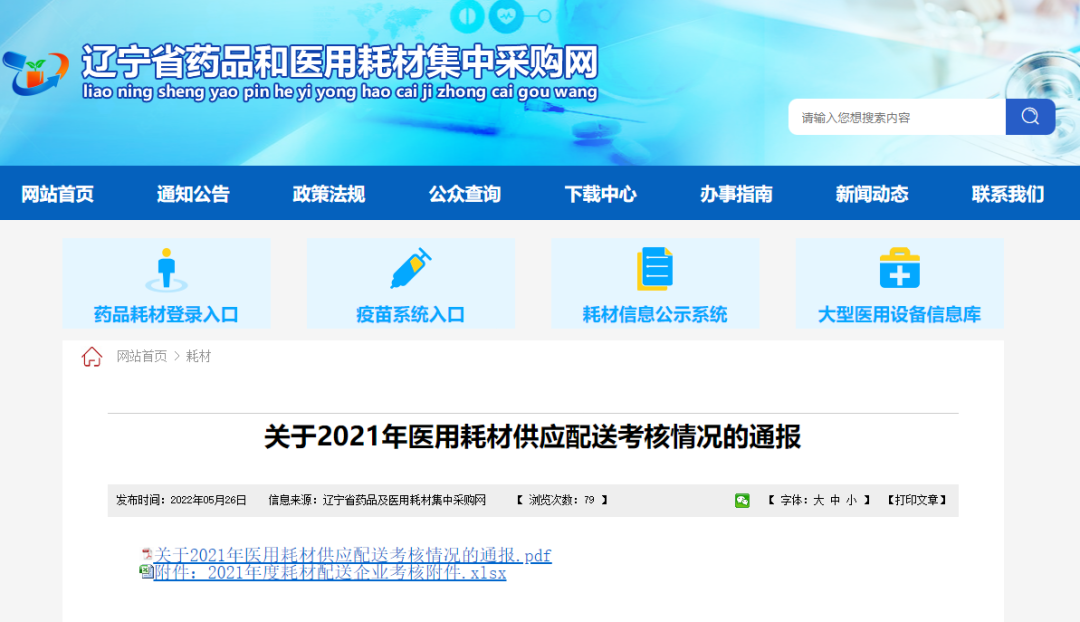Screen dimensions: 1080x622
Task: Click the document icon for consumables system
Action: 654,269
